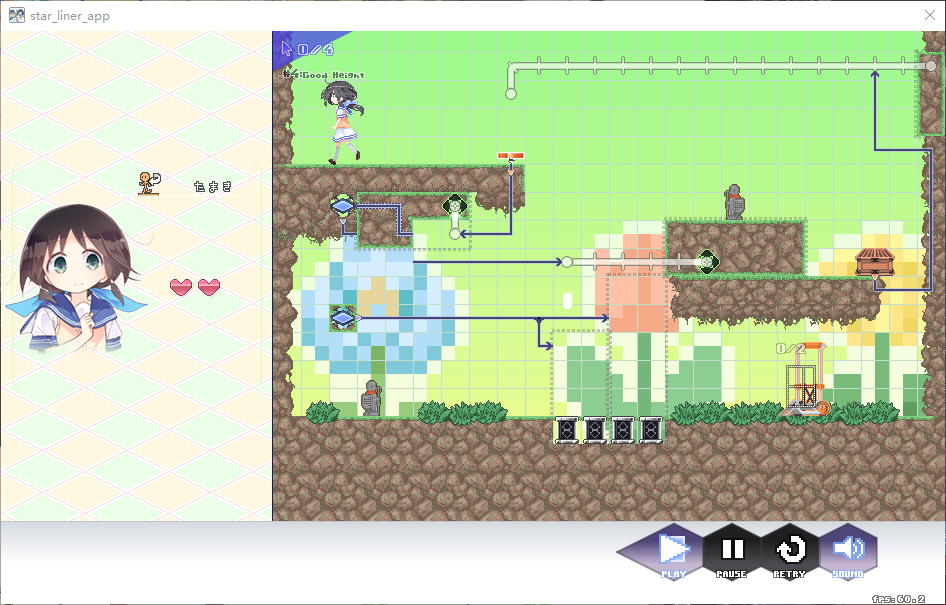This screenshot has height=605, width=946.
Task: Click the white capsule floating over the flower
Action: click(x=567, y=300)
